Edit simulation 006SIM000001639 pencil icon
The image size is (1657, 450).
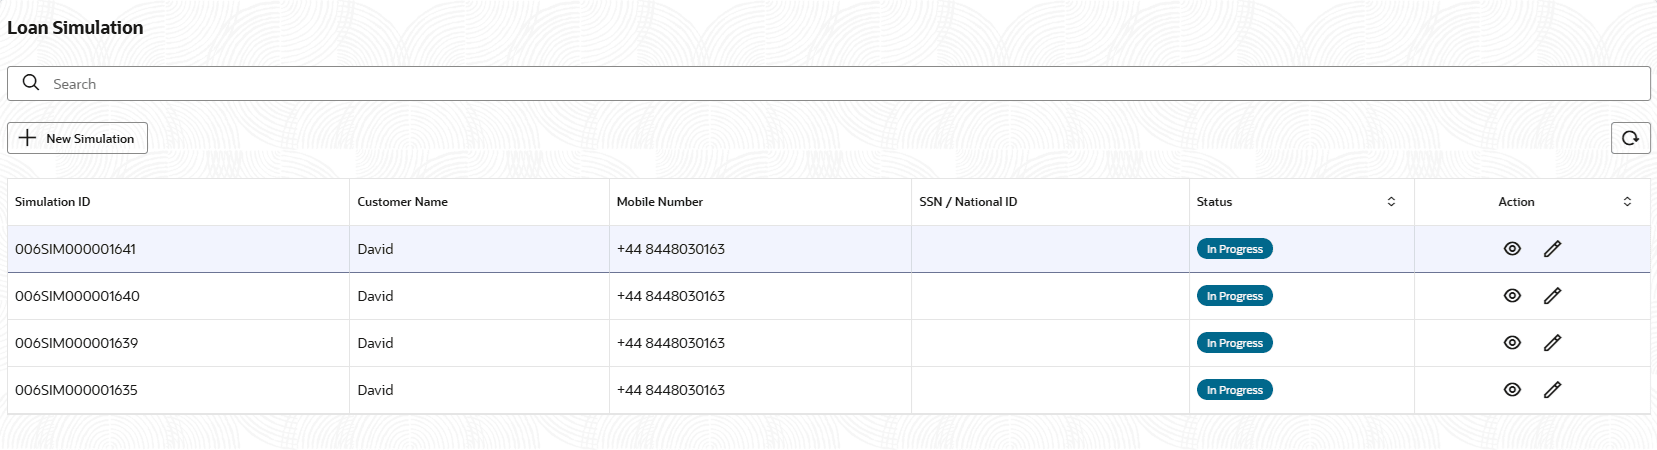(x=1552, y=343)
